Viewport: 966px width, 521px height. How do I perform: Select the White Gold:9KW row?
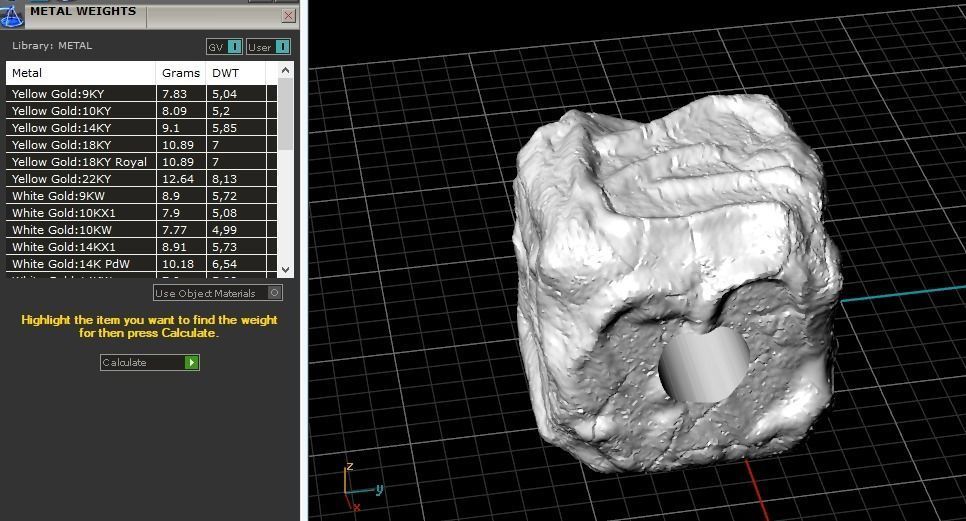tap(142, 196)
